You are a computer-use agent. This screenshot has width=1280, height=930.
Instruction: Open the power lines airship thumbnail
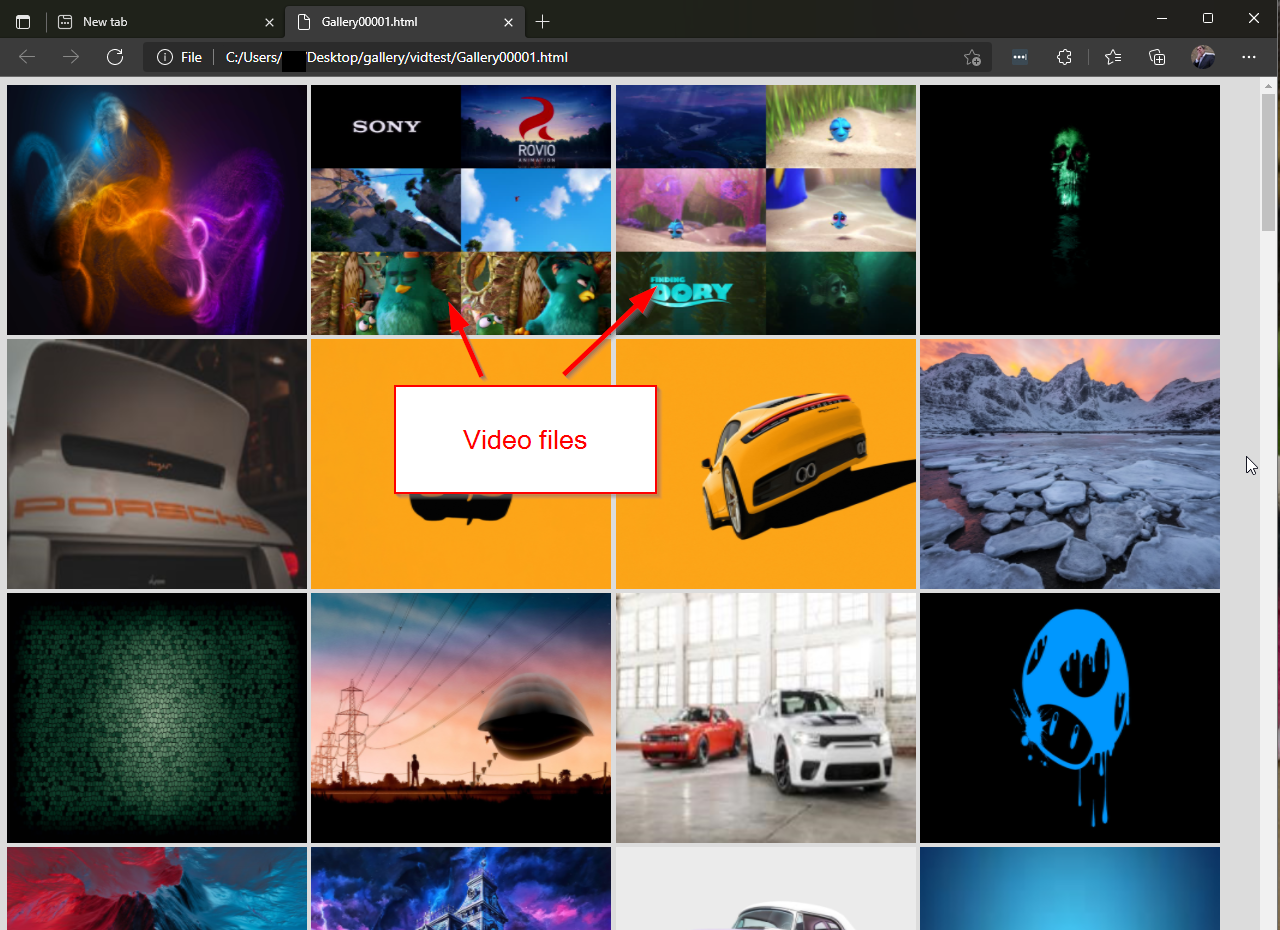click(x=461, y=718)
